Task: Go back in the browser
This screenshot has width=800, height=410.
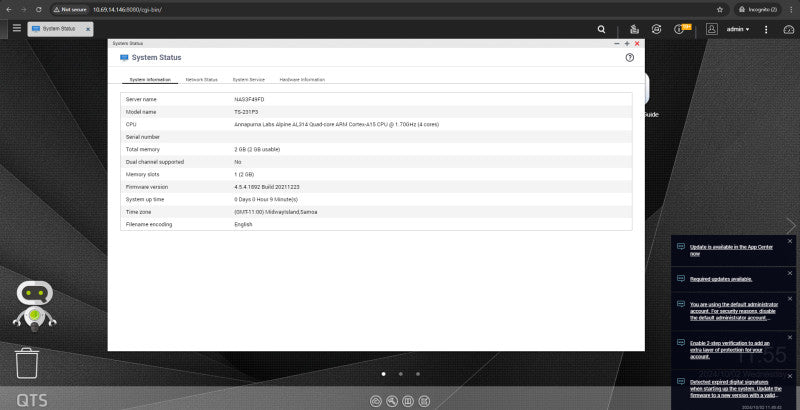Action: click(9, 10)
